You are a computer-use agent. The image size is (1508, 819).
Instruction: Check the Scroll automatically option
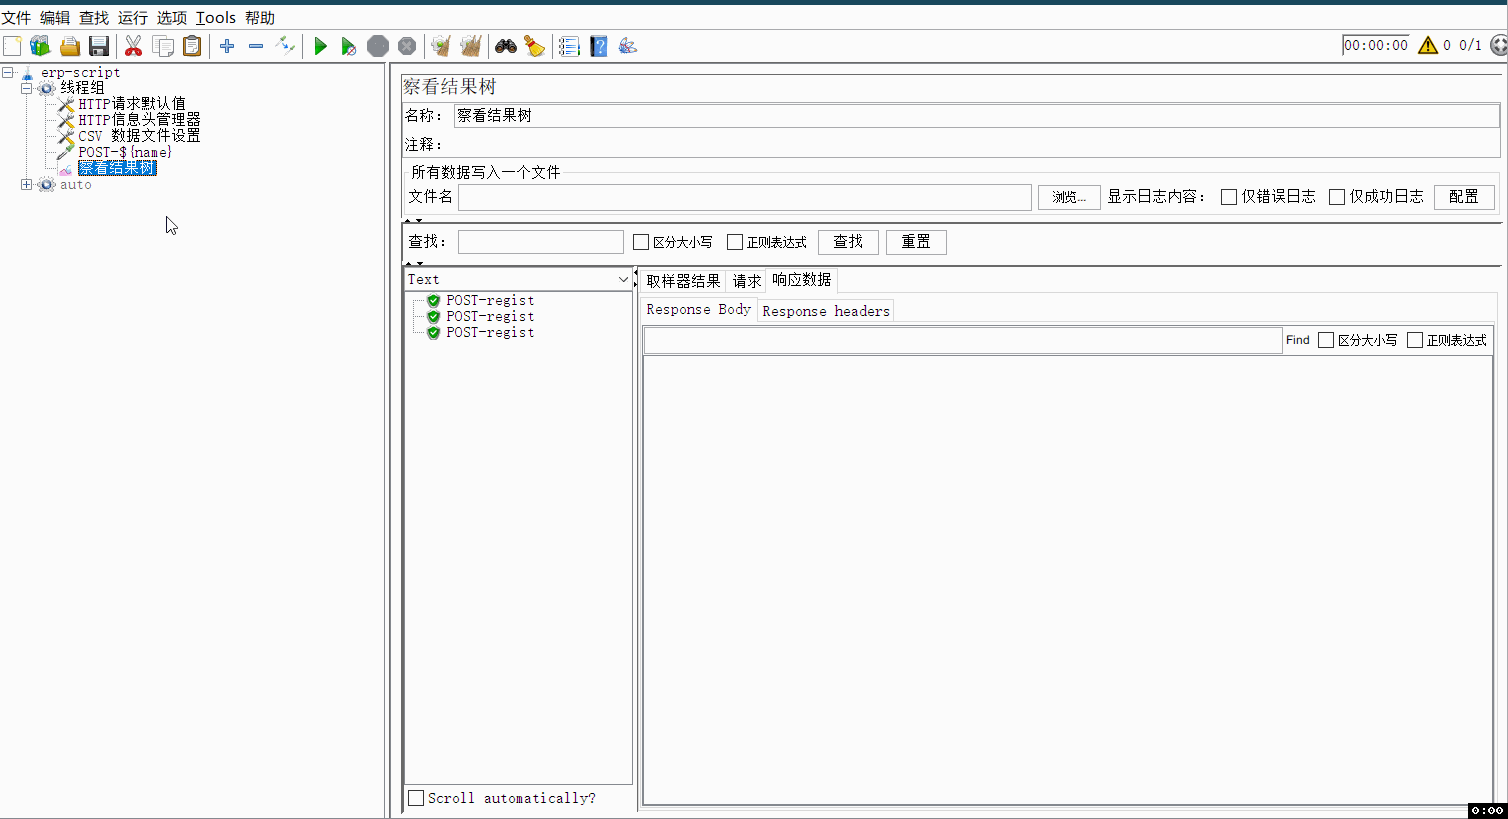(x=416, y=797)
